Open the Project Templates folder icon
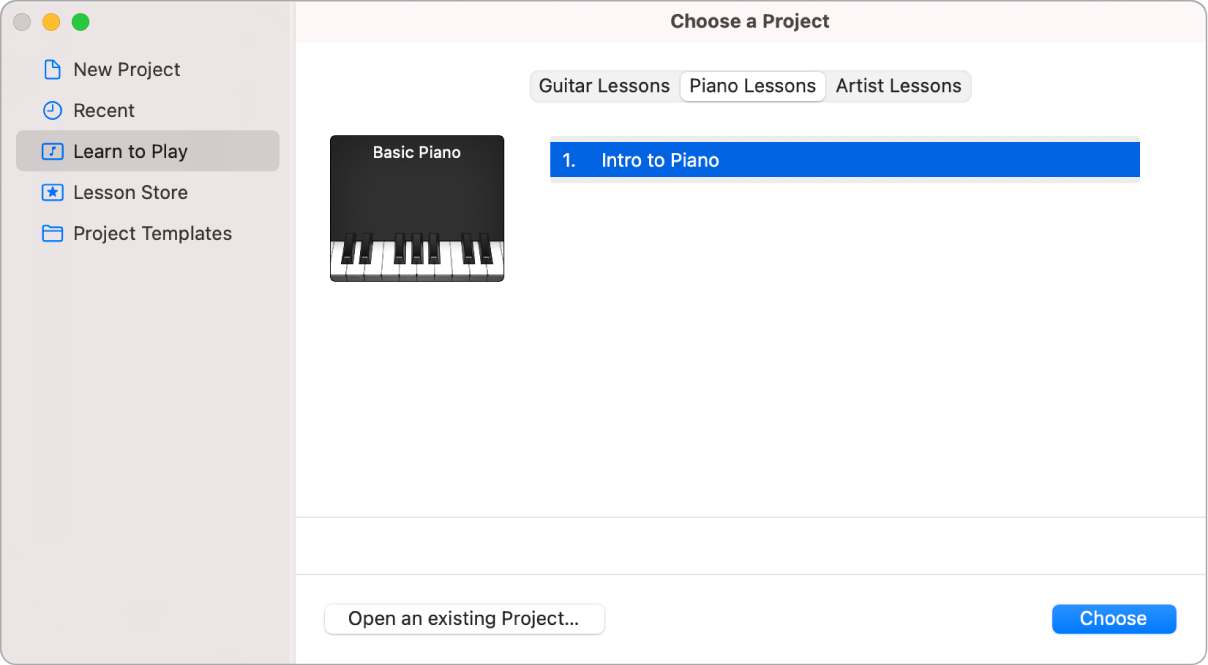The height and width of the screenshot is (665, 1208). [x=52, y=233]
